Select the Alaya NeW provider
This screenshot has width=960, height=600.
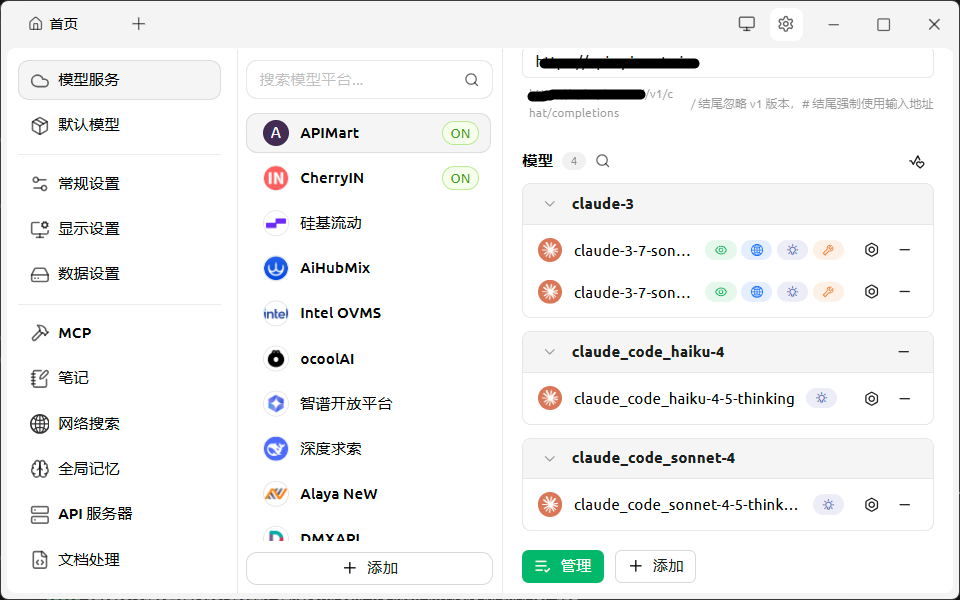coord(369,494)
